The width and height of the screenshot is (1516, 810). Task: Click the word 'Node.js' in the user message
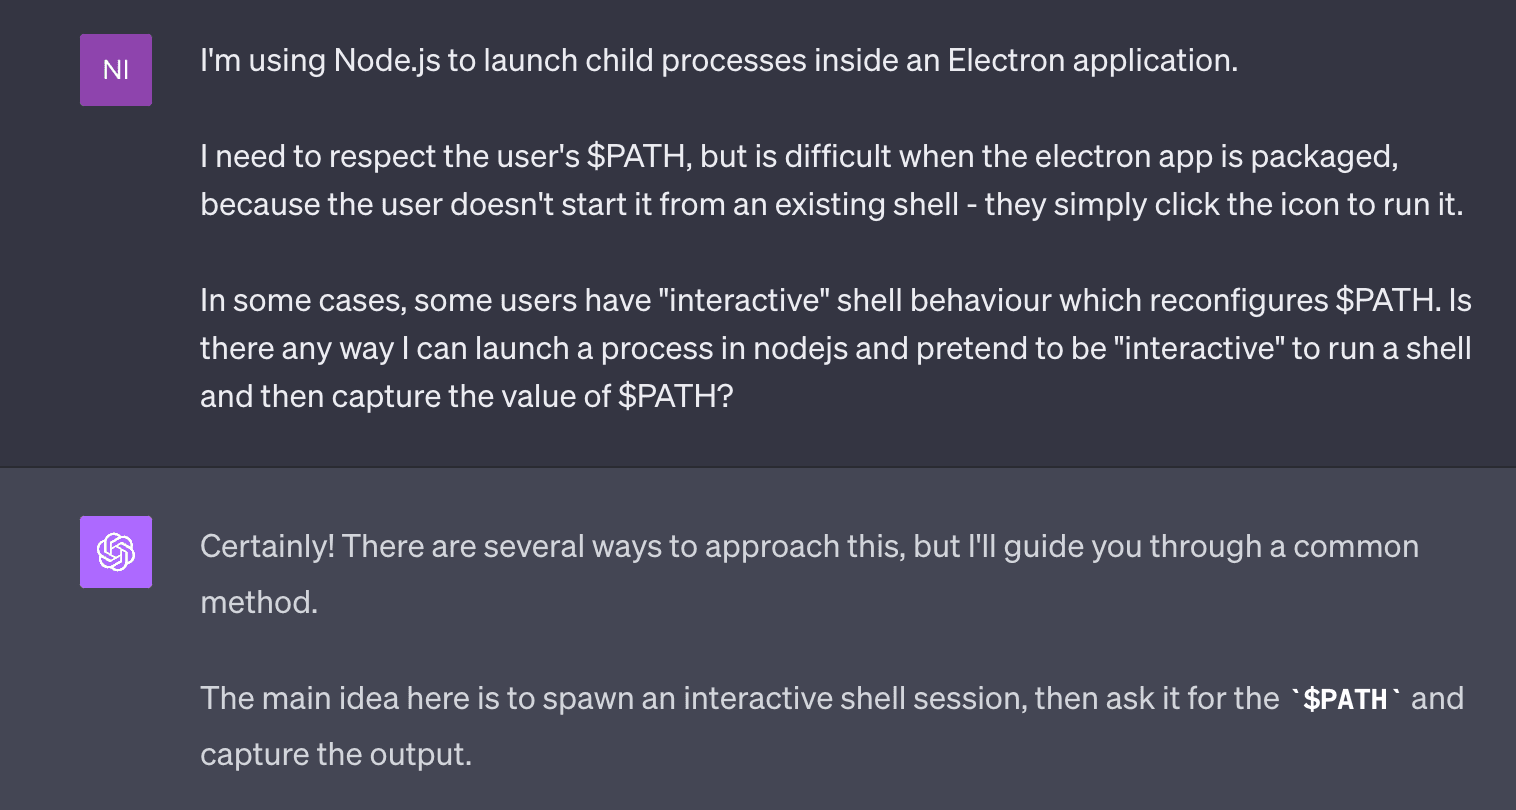click(386, 61)
